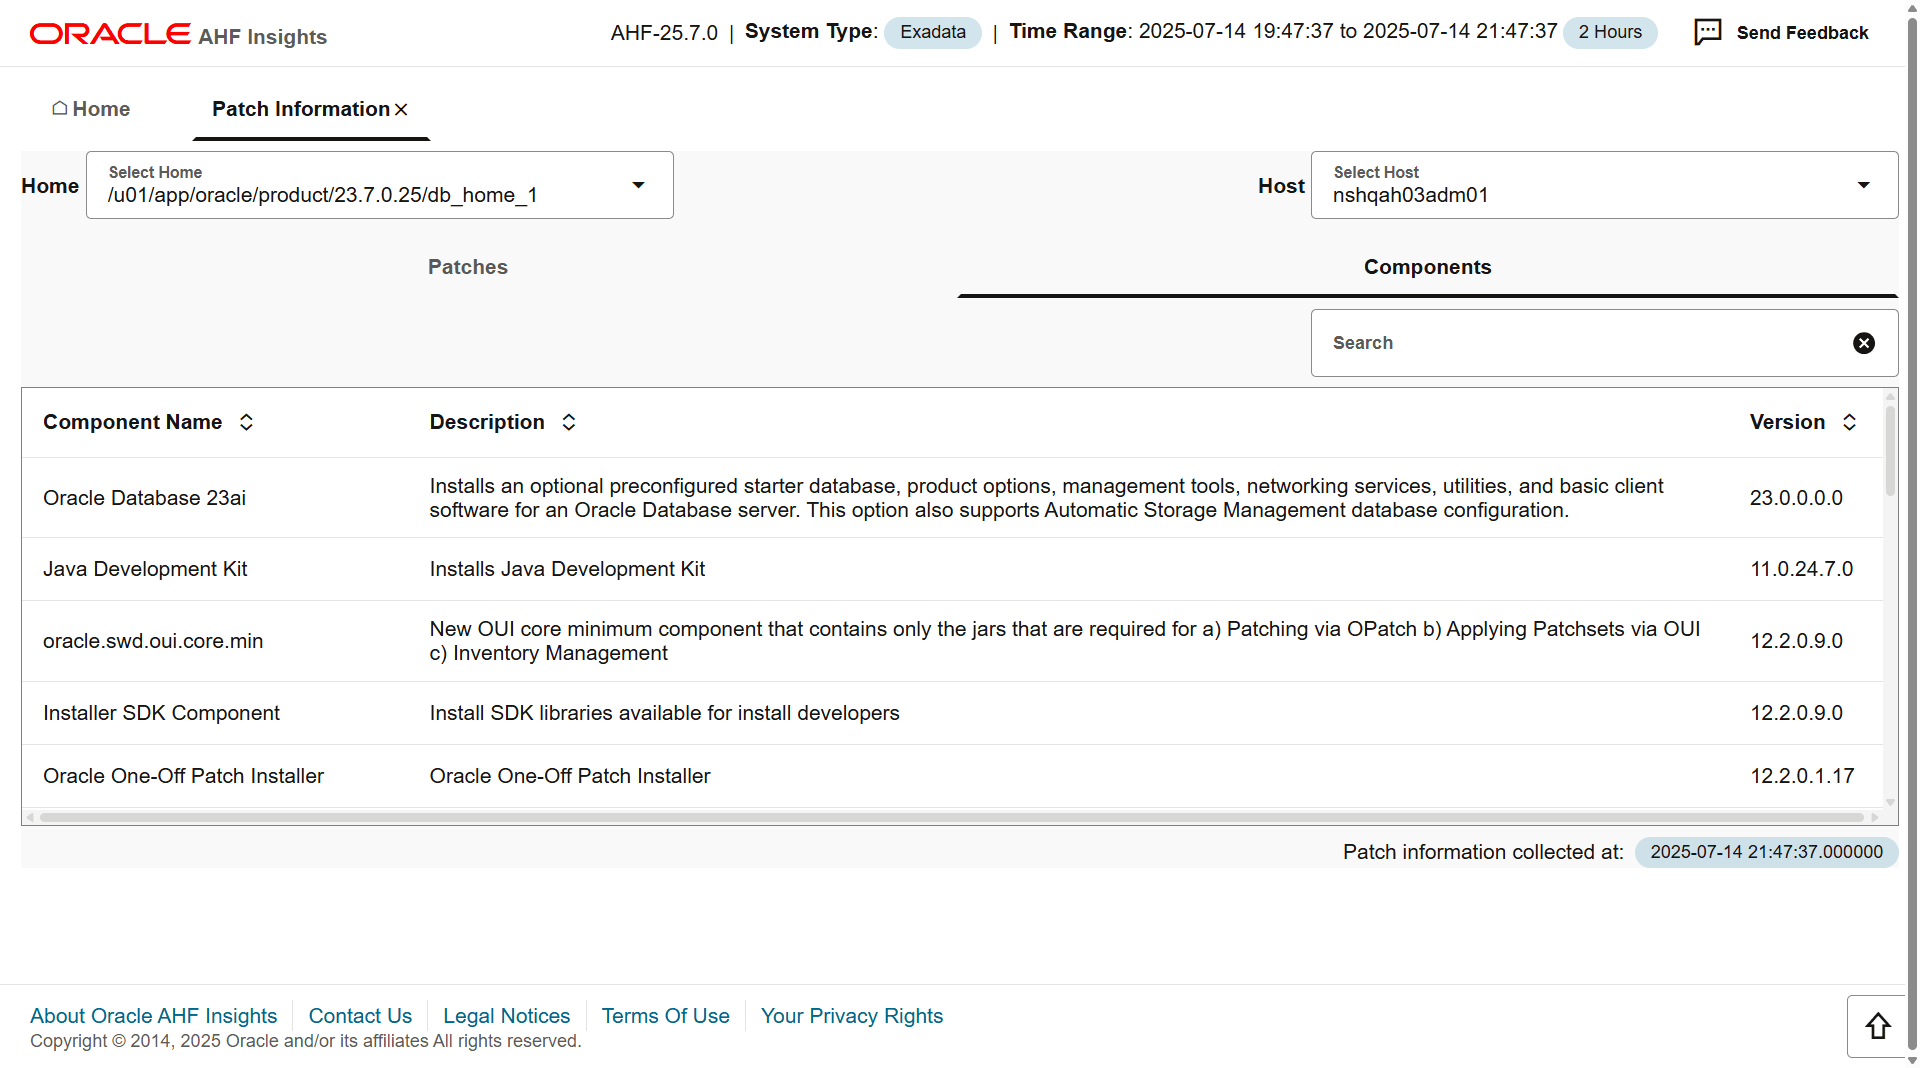Open the Legal Notices link
The height and width of the screenshot is (1068, 1920).
coord(507,1016)
